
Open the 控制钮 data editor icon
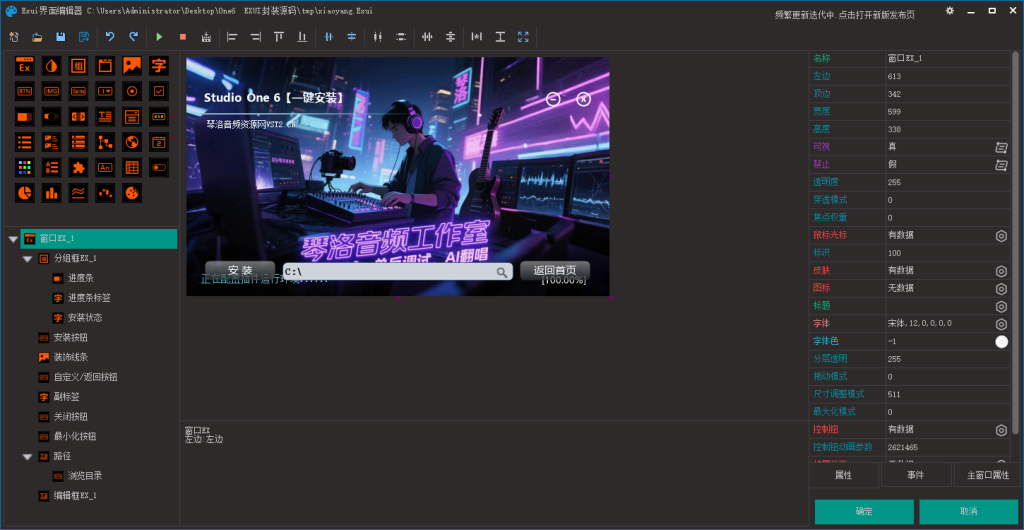coord(1001,429)
